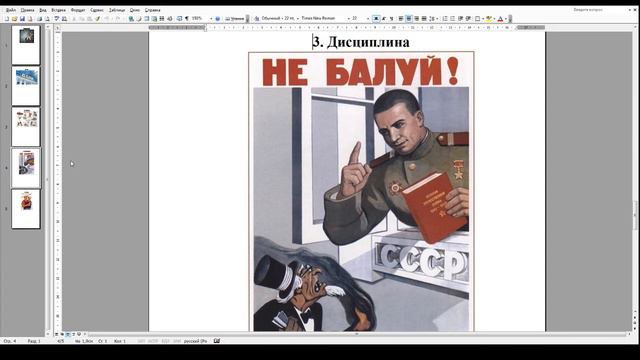The height and width of the screenshot is (360, 640).
Task: Click the Undo arrow icon
Action: pos(107,18)
